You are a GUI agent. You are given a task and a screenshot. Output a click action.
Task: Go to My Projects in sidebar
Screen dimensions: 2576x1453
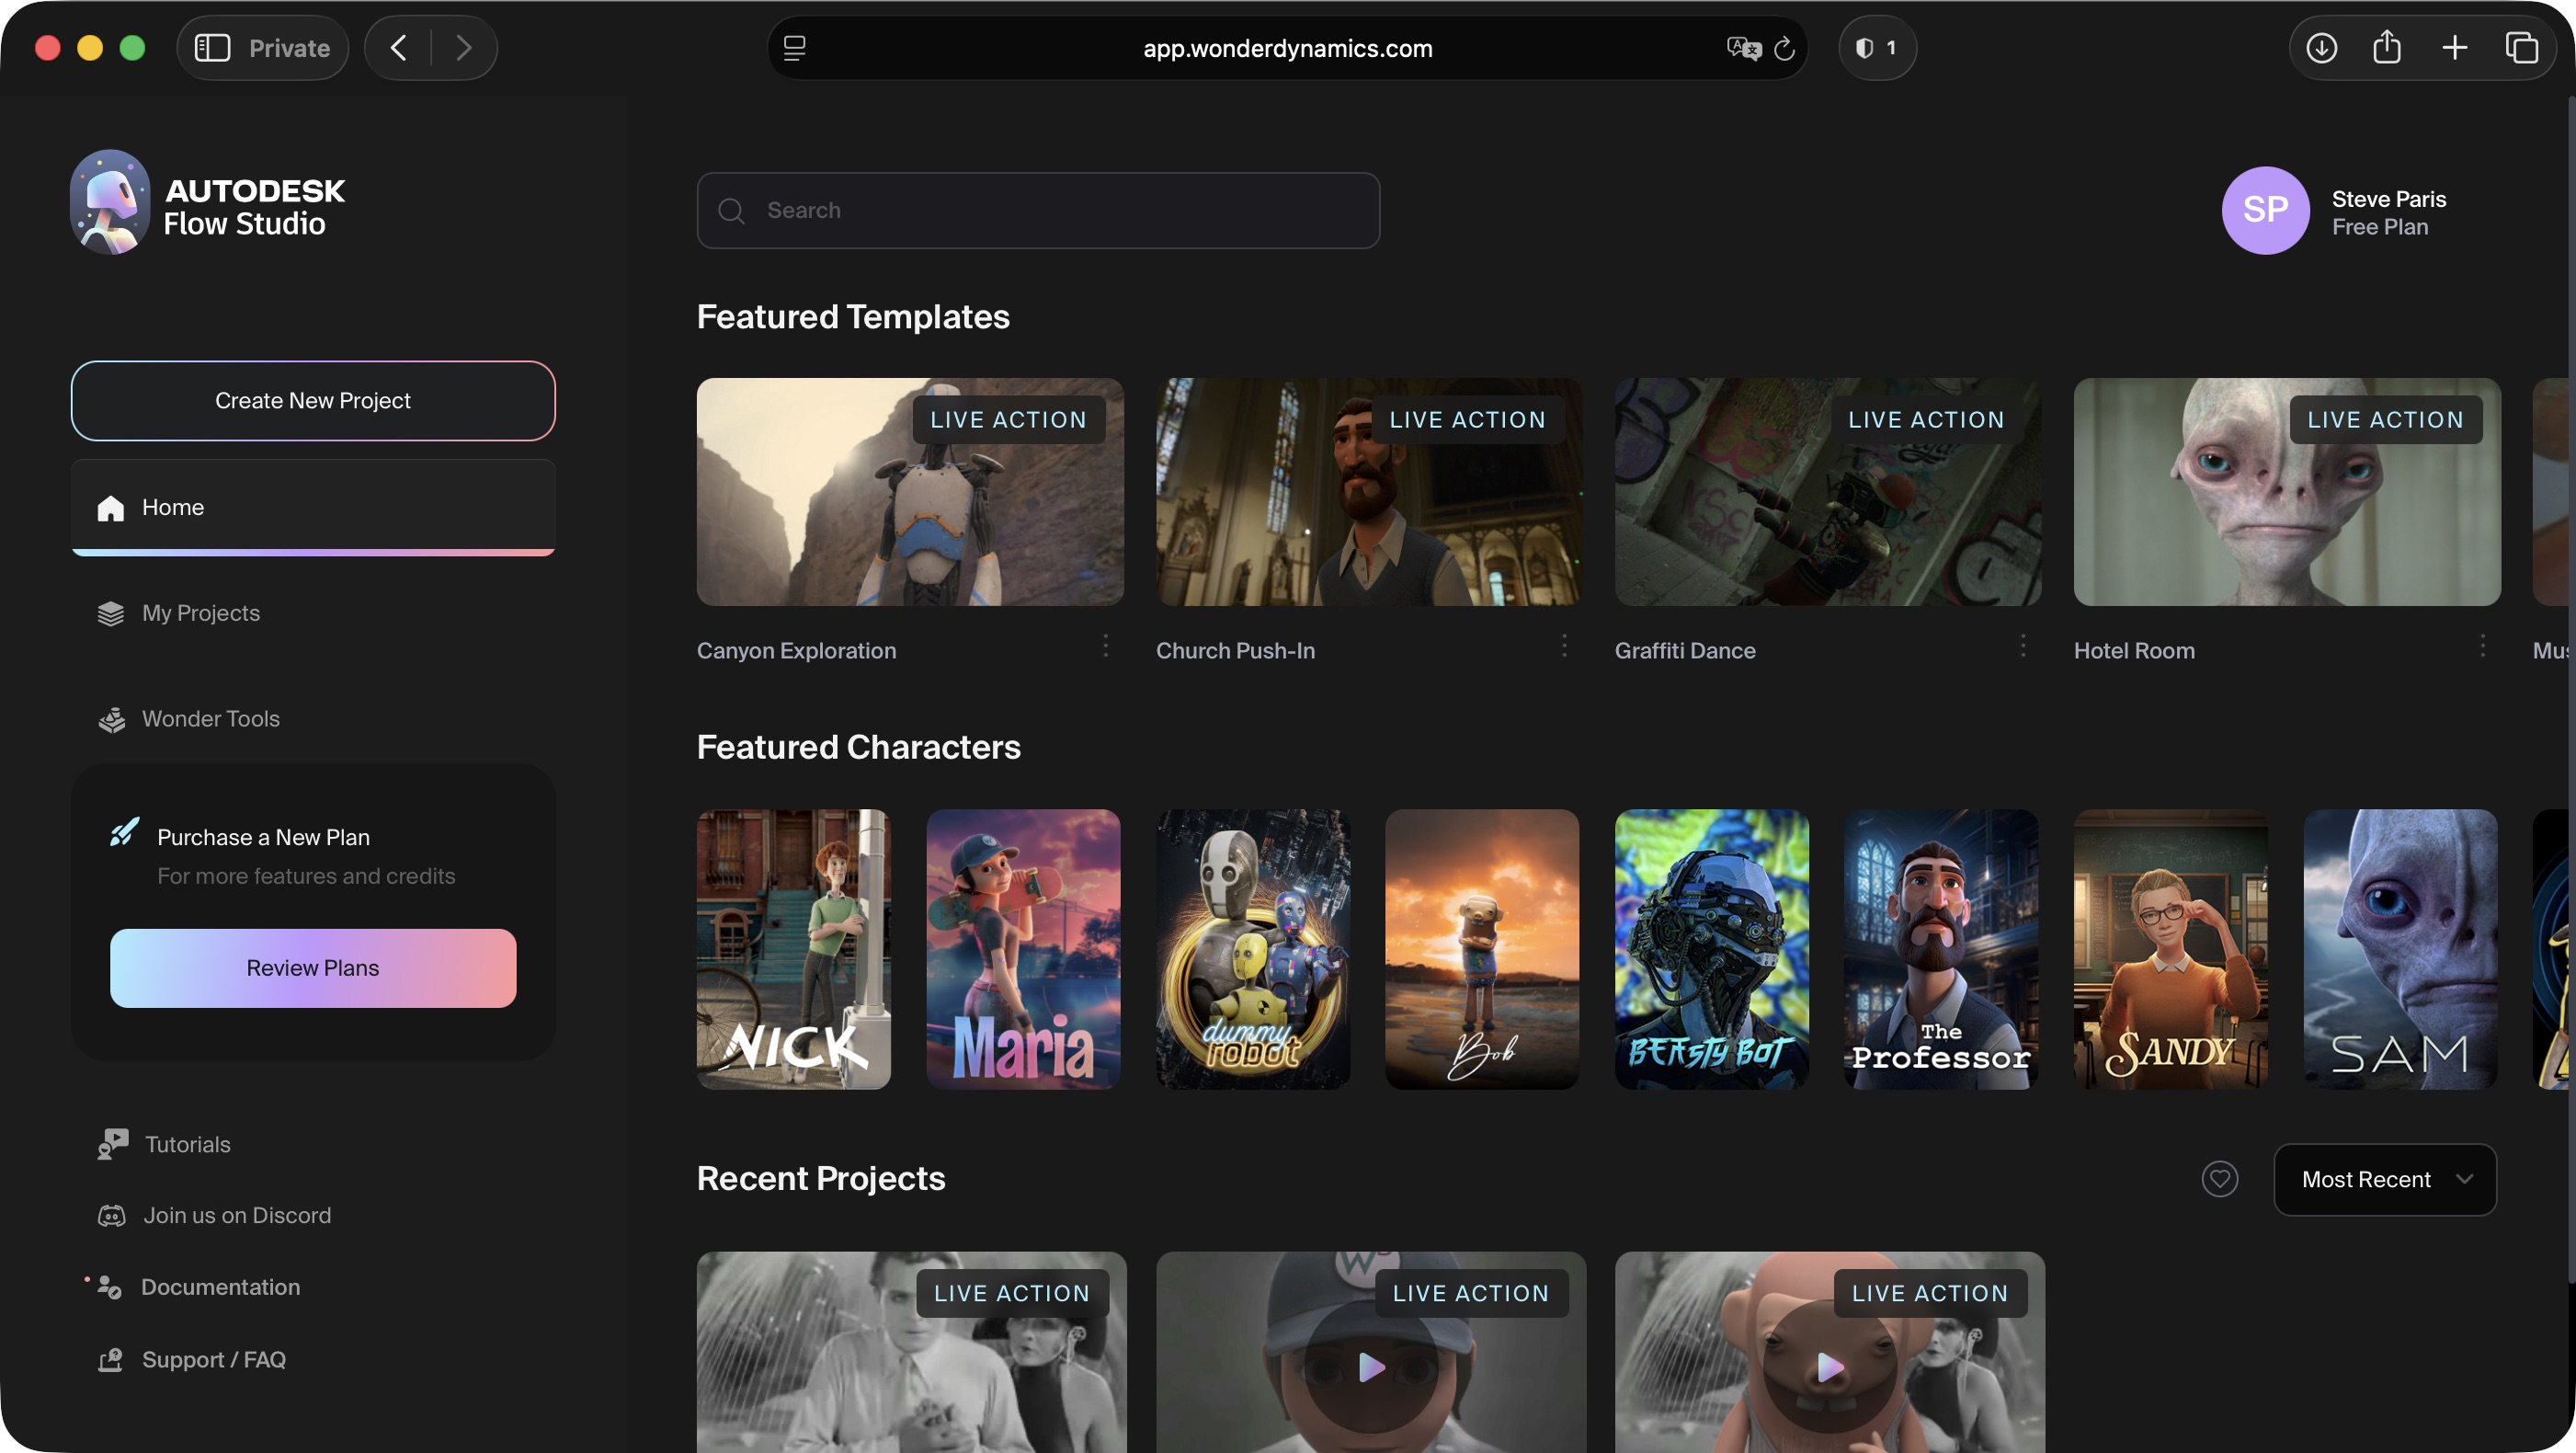(x=200, y=613)
